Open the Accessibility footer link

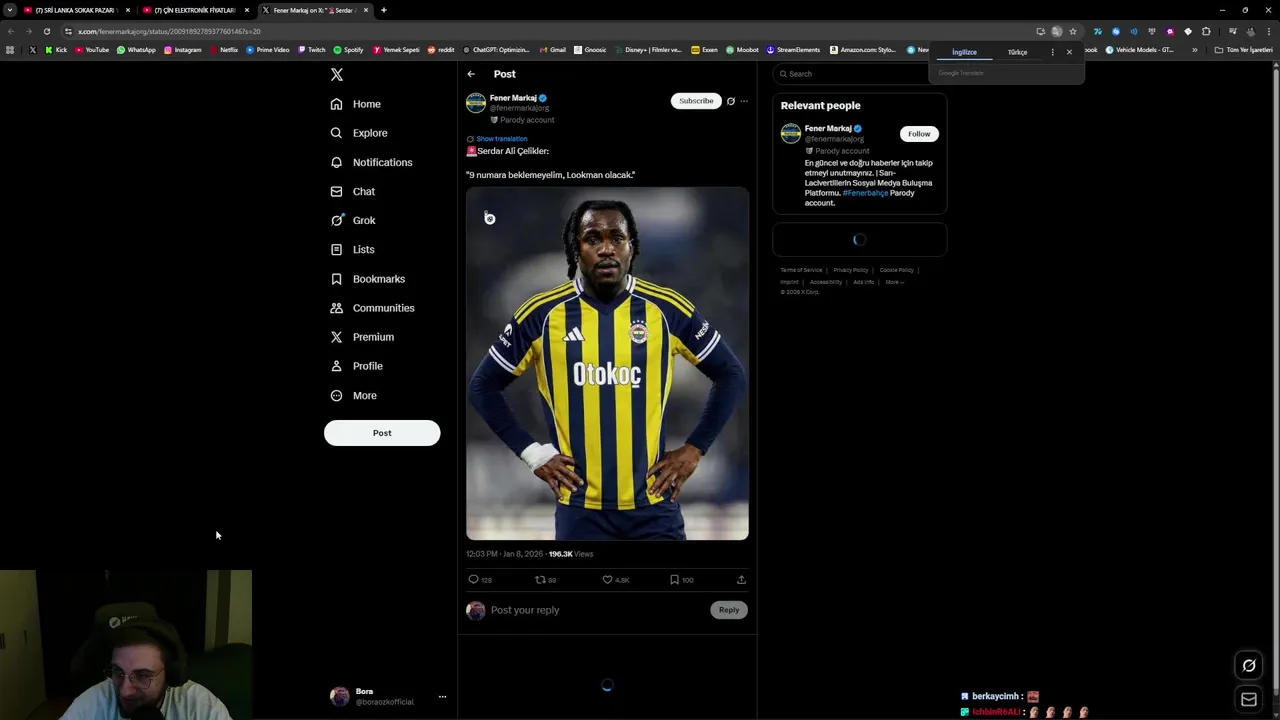tap(826, 282)
